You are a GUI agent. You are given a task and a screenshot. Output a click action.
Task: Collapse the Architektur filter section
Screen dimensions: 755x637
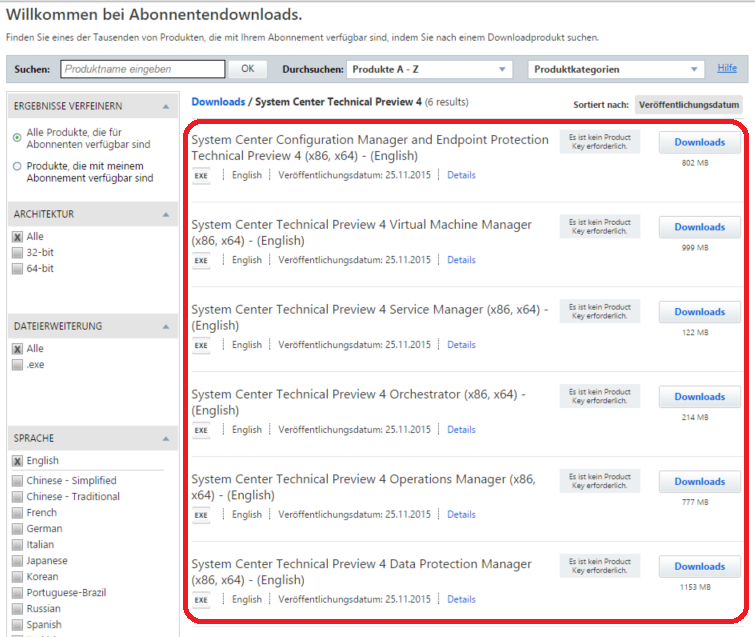point(166,215)
